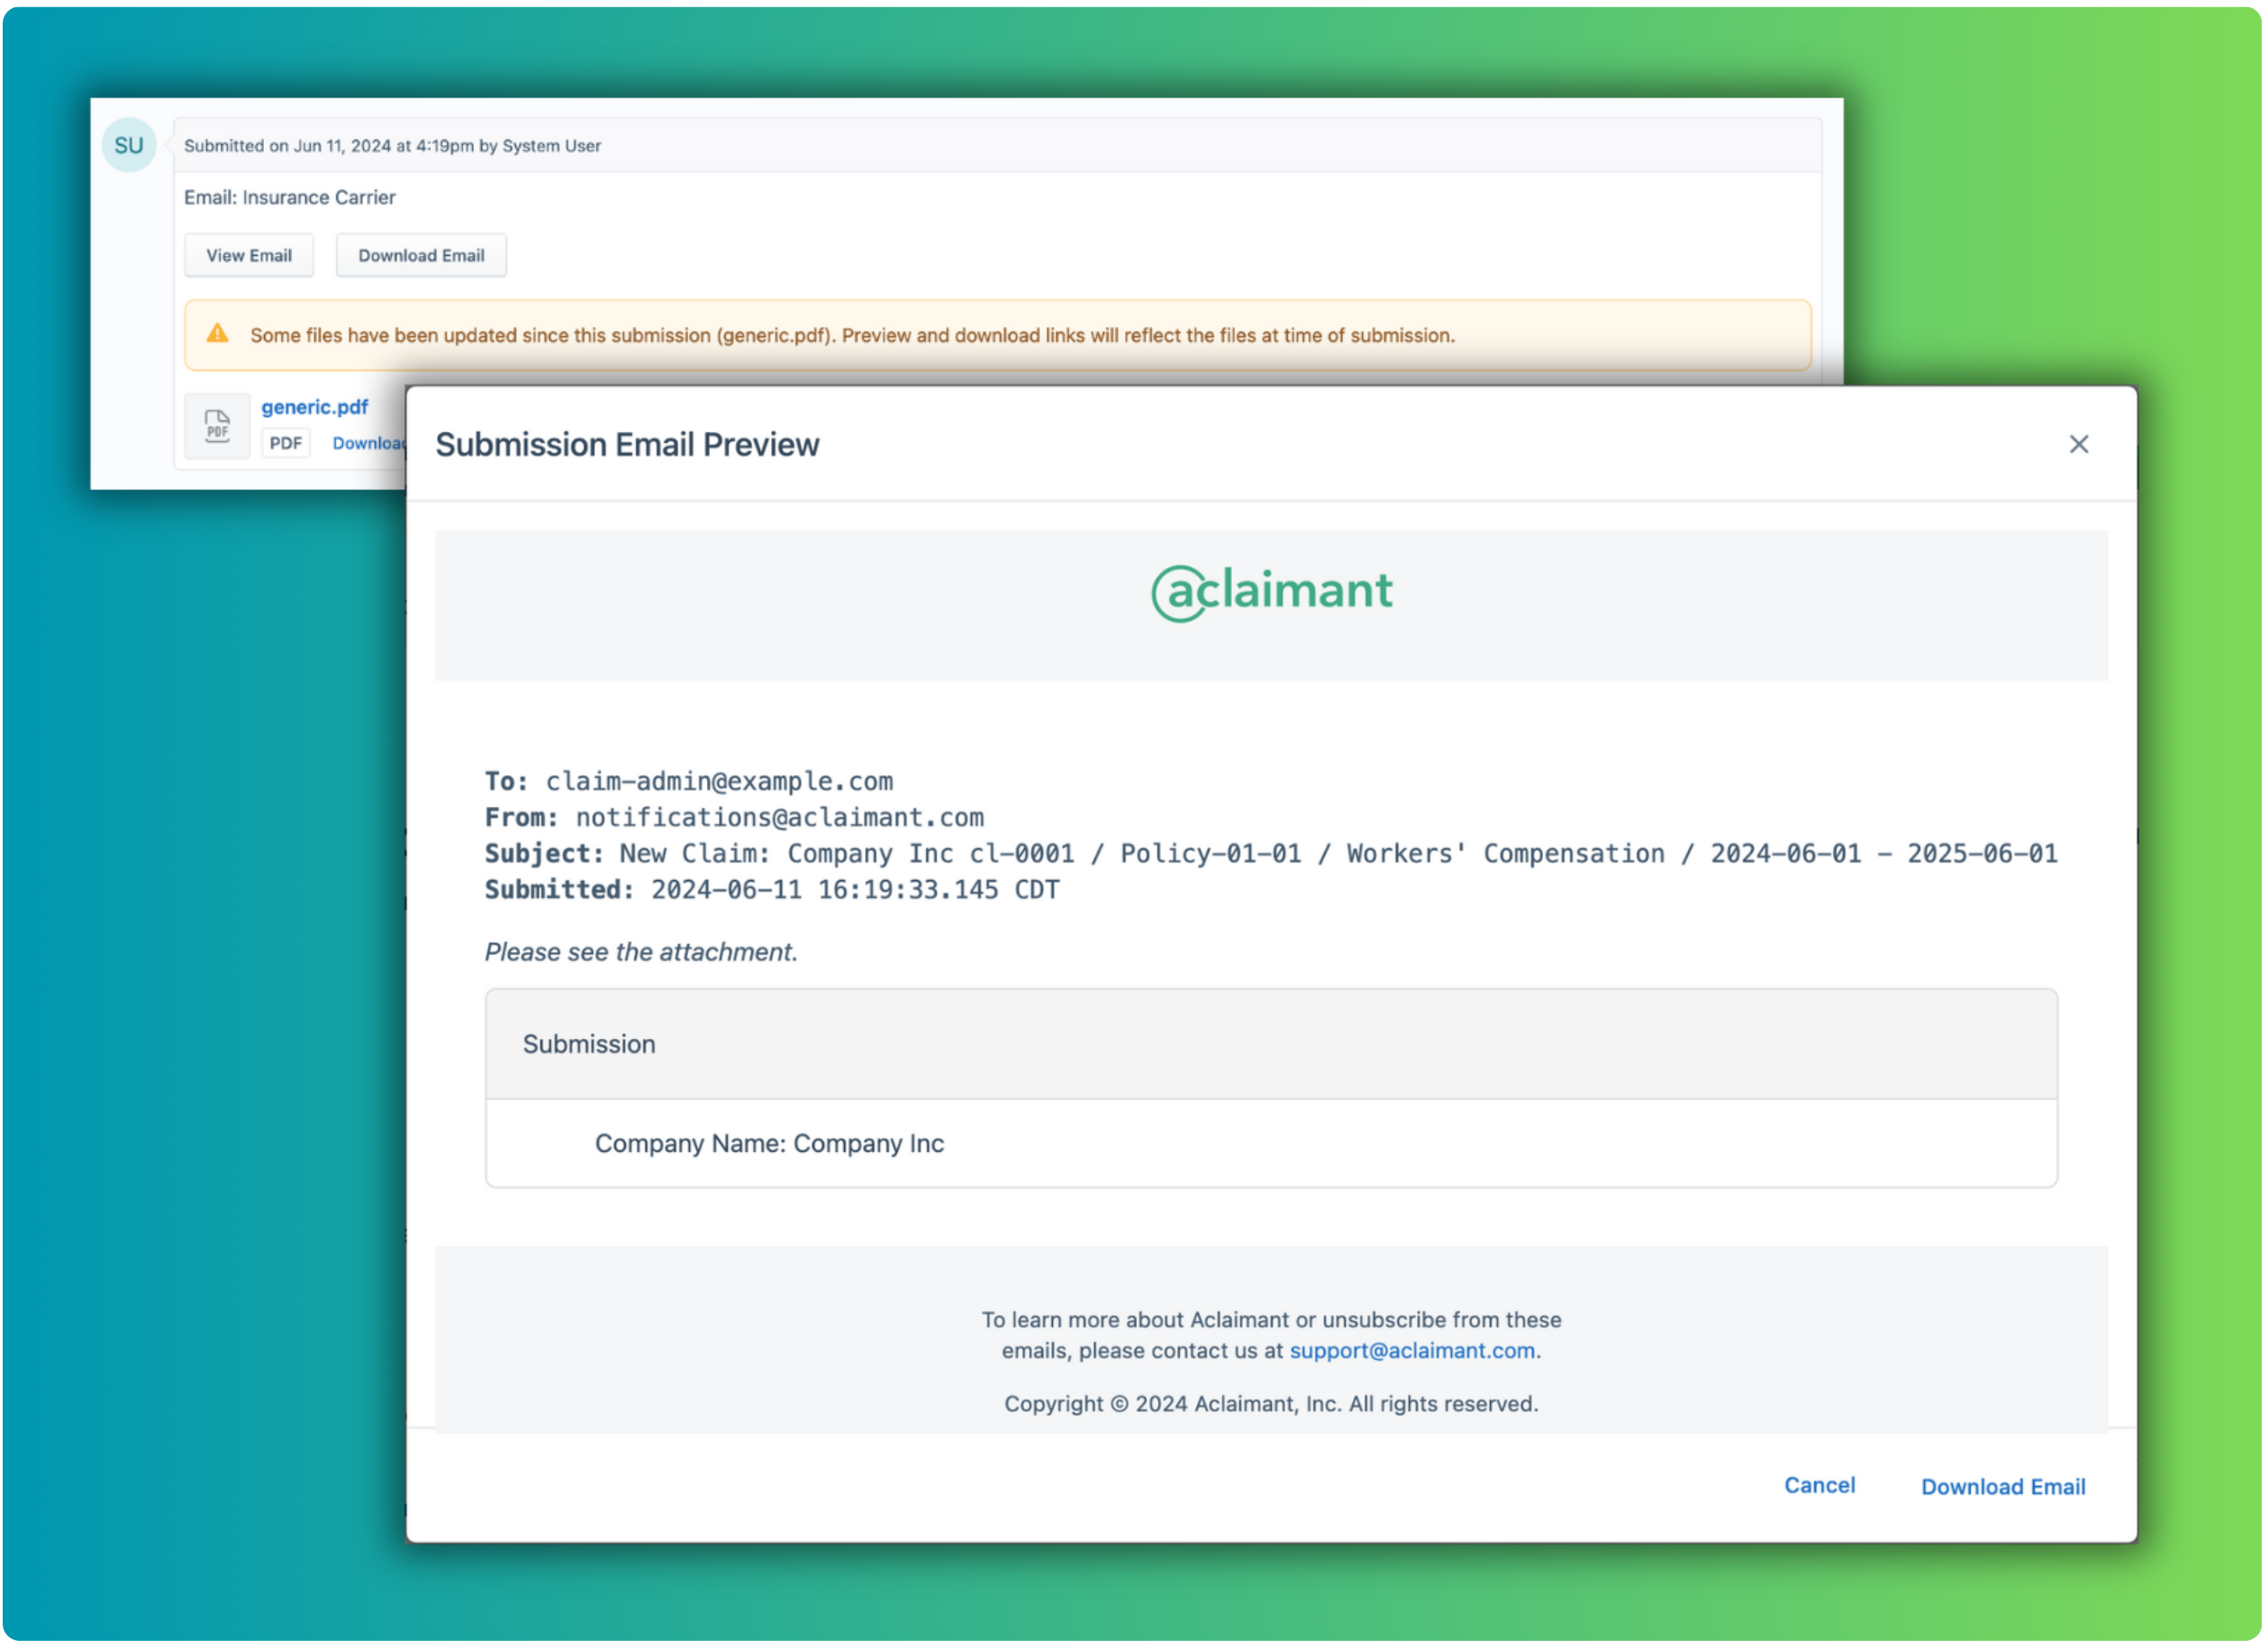Screen dimensions: 2268x1648
Task: Click the 'Submitted: 2024-06-11 16:19:33.145 CDT' line
Action: pyautogui.click(x=772, y=889)
